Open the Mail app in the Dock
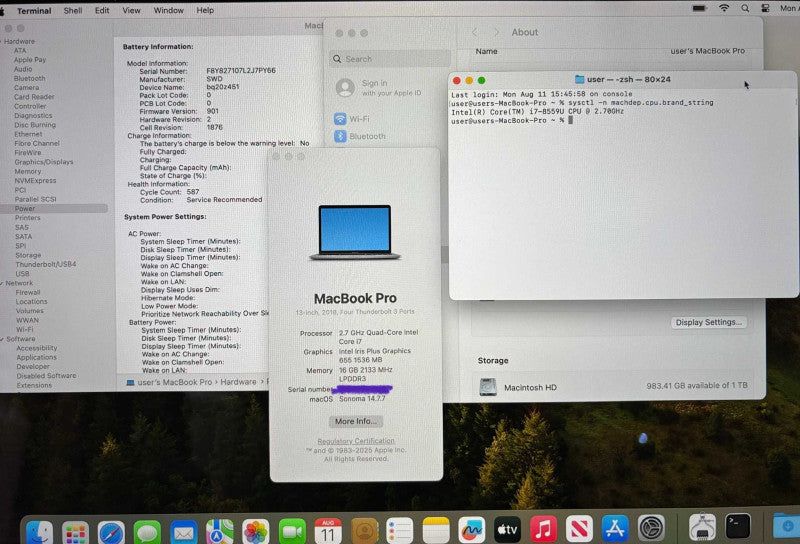 coord(184,532)
